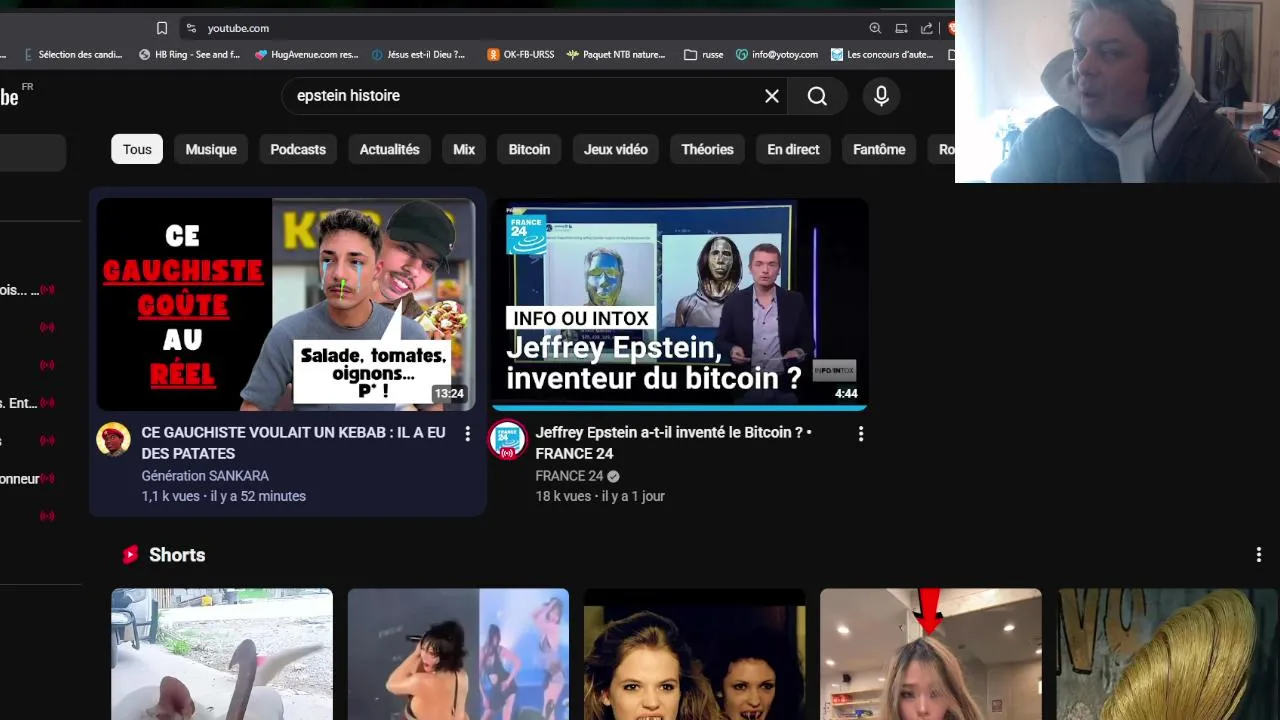
Task: Start voice search with the microphone icon
Action: point(881,96)
